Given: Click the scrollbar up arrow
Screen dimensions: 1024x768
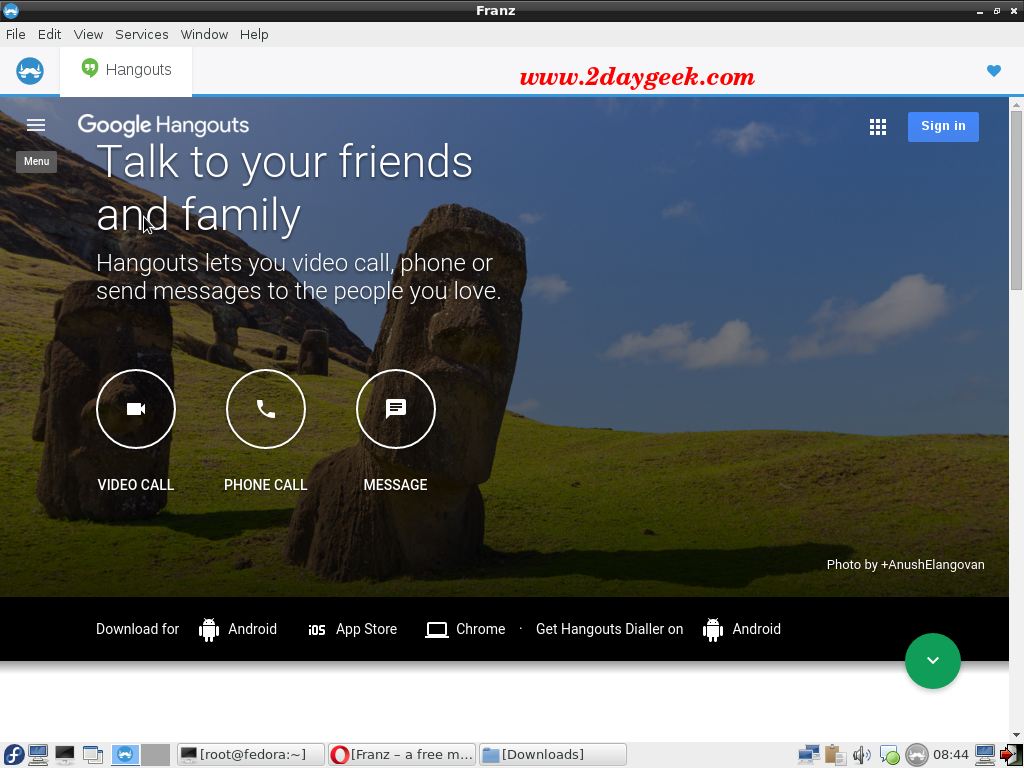Looking at the screenshot, I should (x=1016, y=103).
